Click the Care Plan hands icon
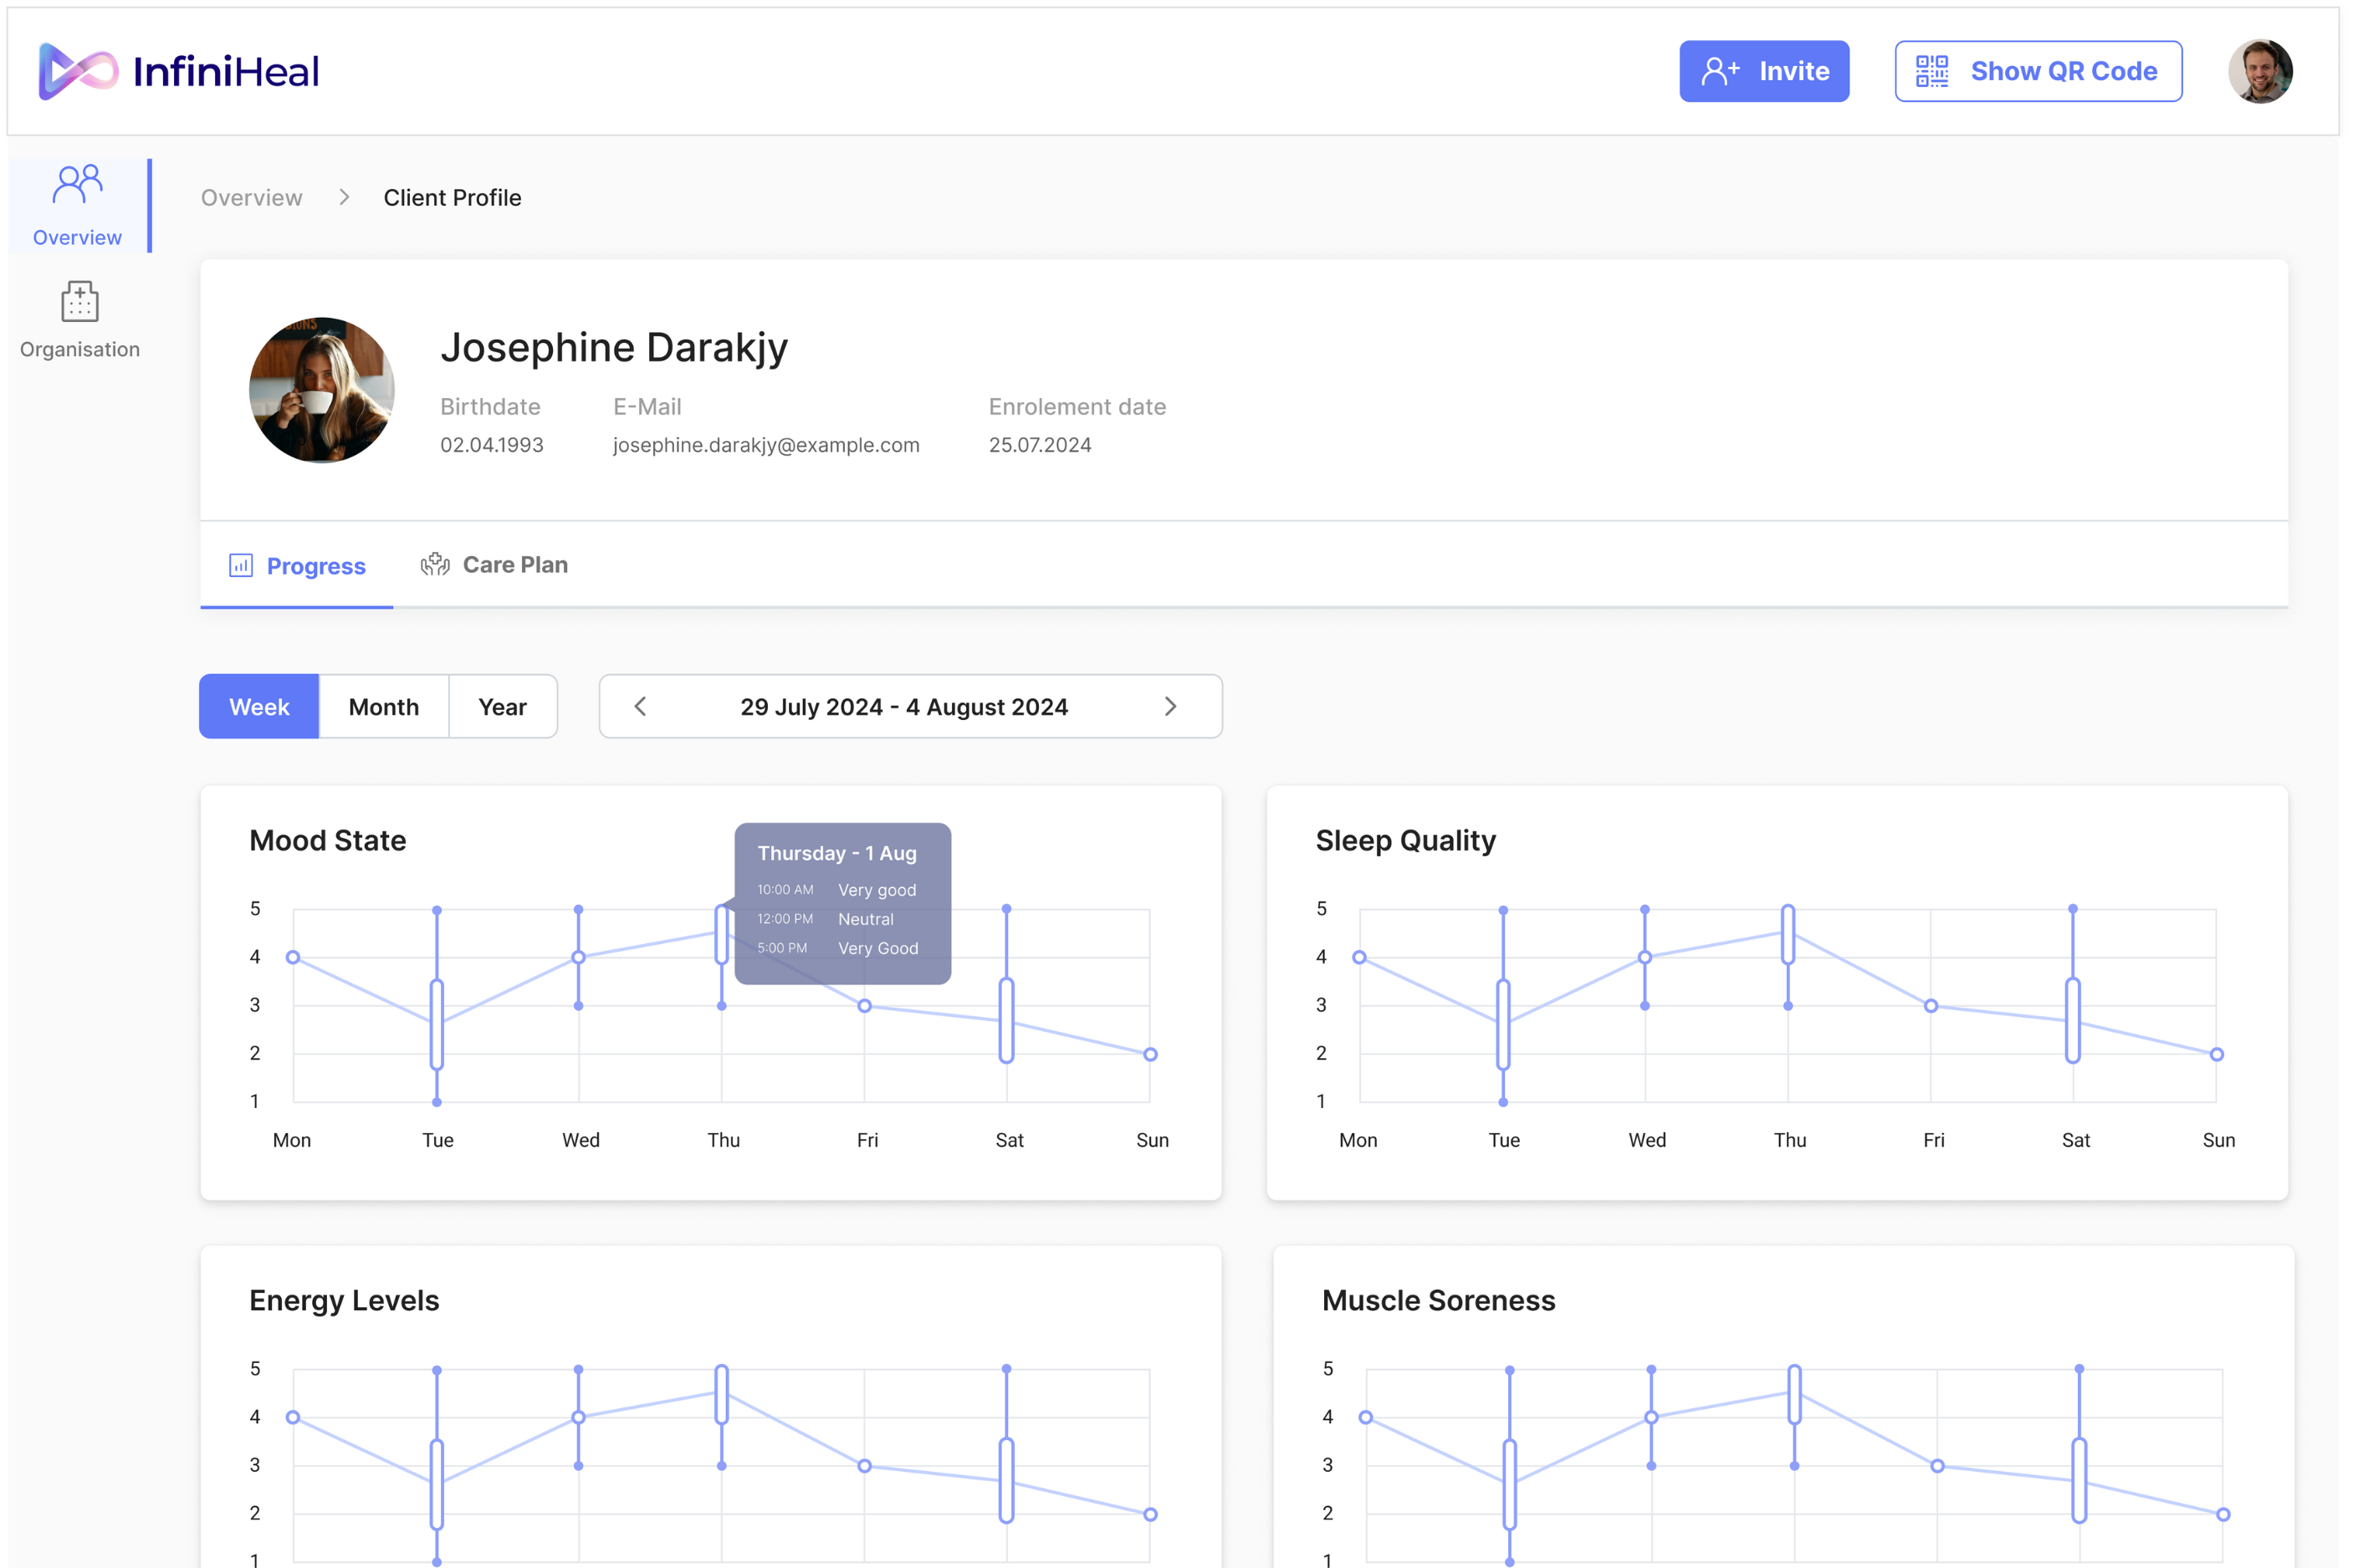Screen dimensions: 2353x1568 435,564
